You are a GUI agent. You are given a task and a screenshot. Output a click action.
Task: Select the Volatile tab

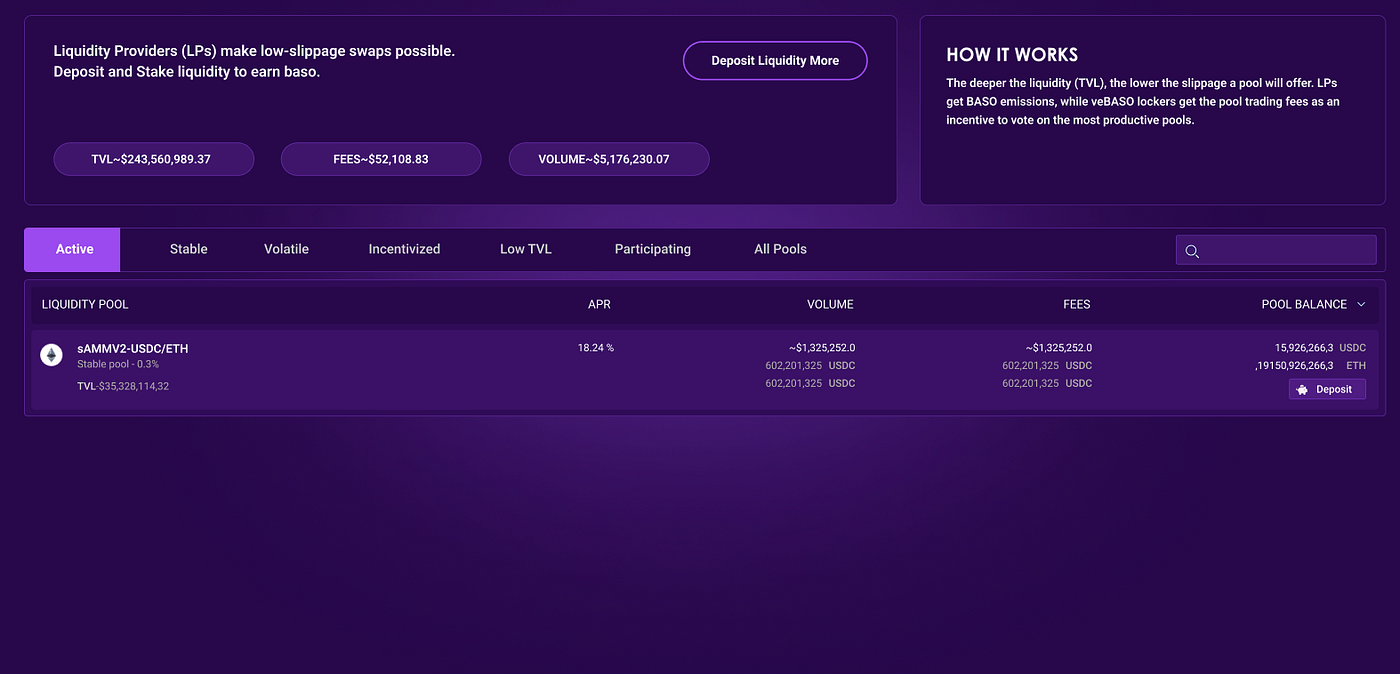coord(286,249)
